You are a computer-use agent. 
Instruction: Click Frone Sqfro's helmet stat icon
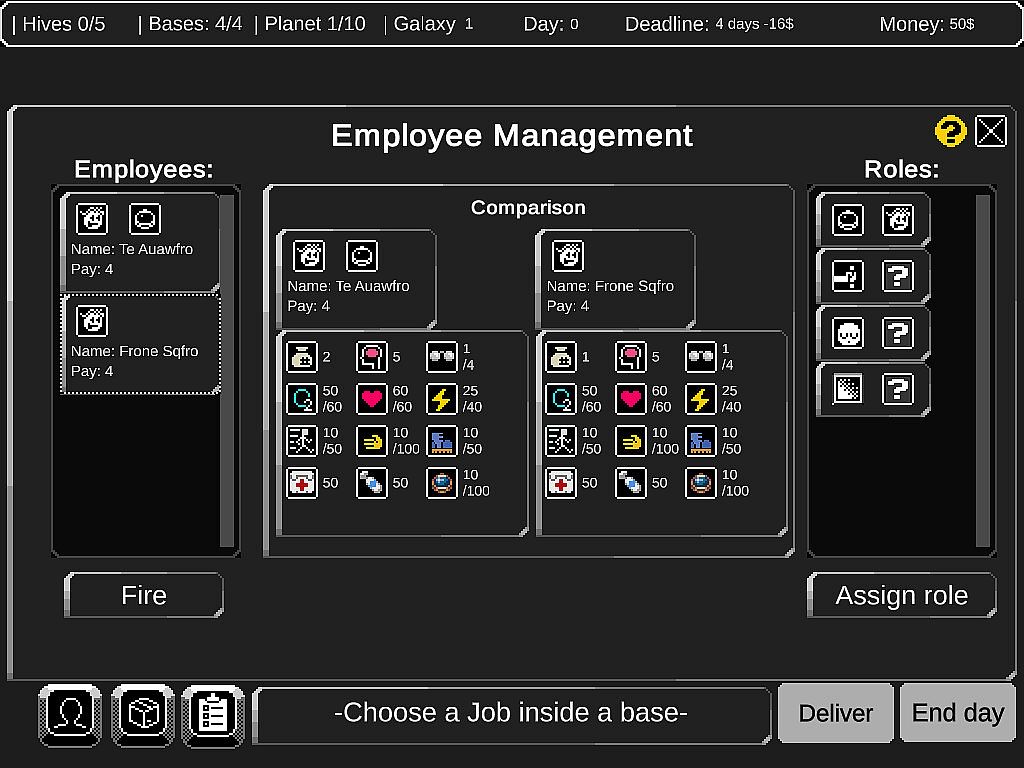pyautogui.click(x=701, y=483)
